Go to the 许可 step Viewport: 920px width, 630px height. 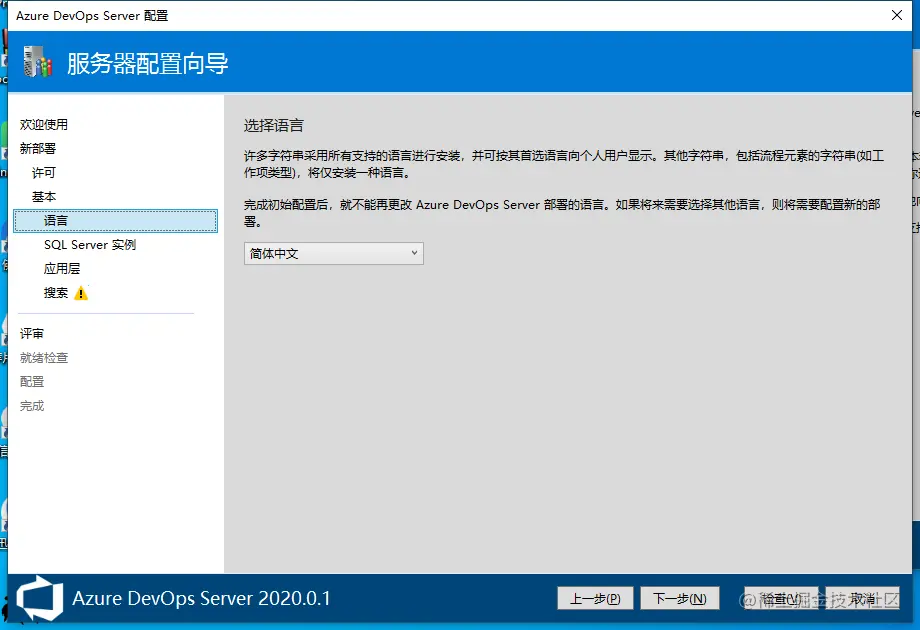(x=43, y=172)
